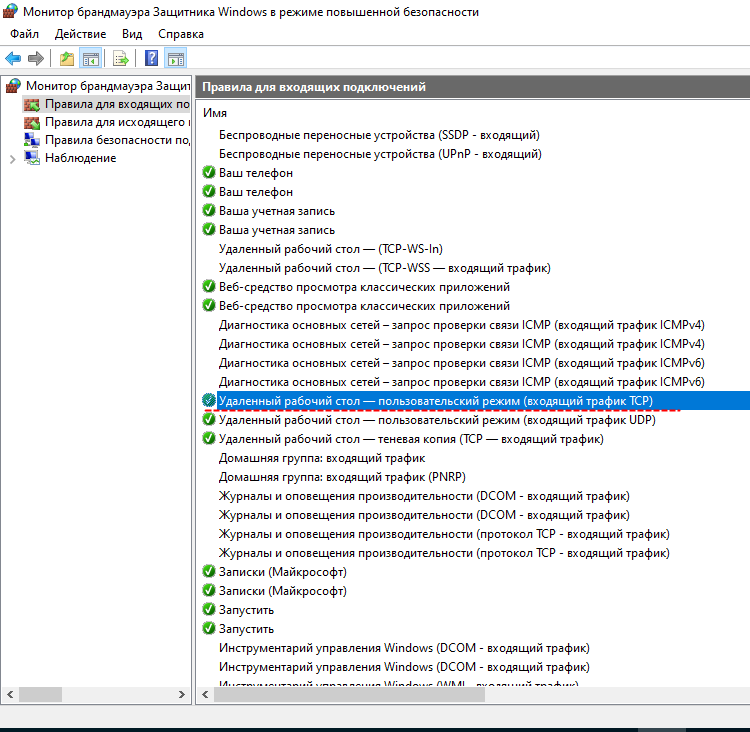
Task: Select Наблюдение tree item label
Action: (80, 158)
